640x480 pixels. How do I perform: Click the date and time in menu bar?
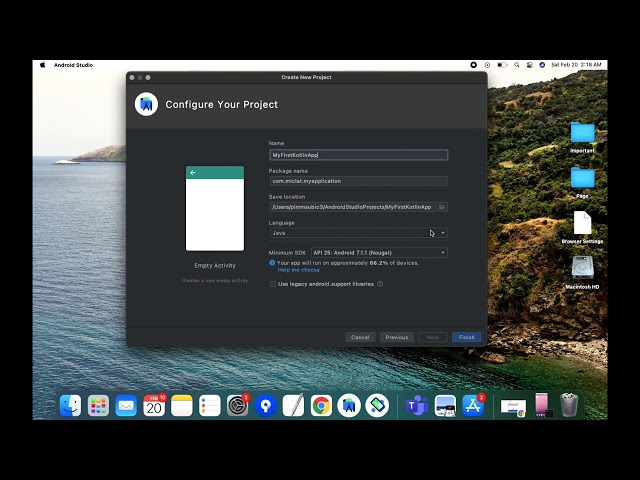pyautogui.click(x=576, y=65)
